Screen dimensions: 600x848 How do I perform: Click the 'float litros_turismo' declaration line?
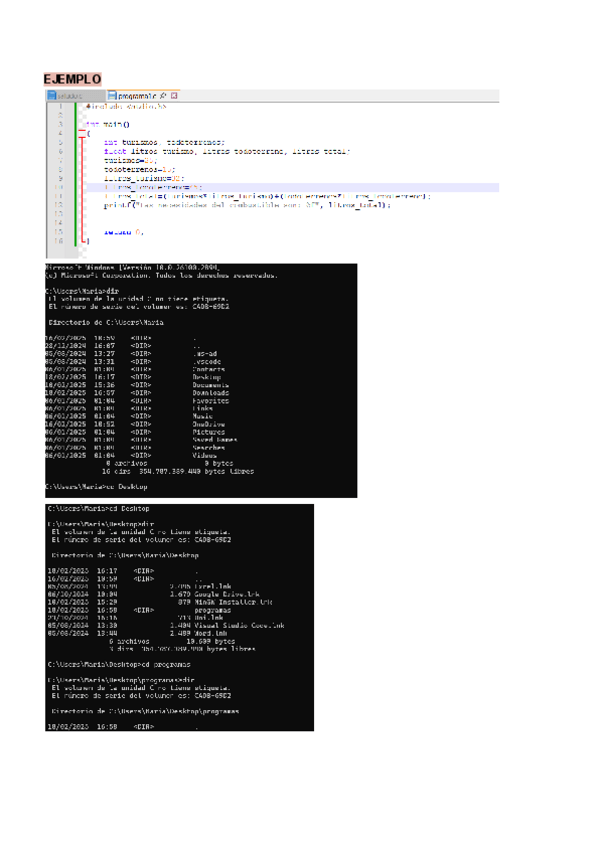click(x=227, y=151)
